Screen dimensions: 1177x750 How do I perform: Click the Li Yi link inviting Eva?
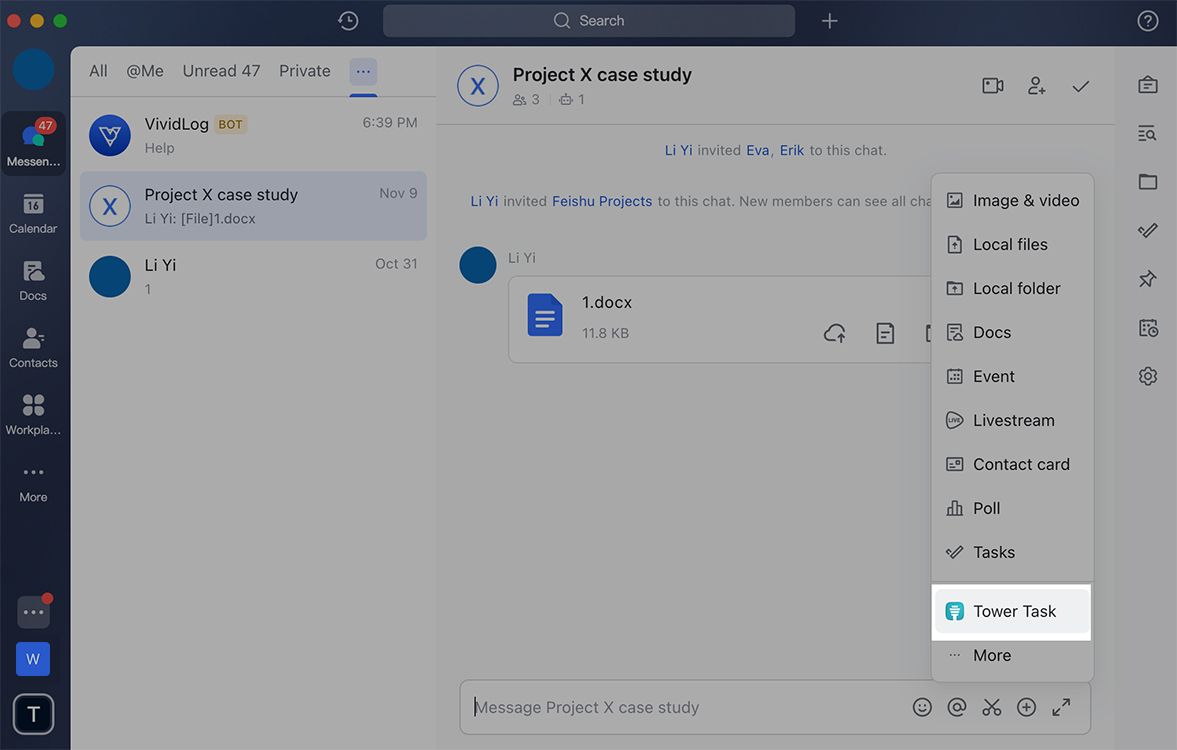679,150
